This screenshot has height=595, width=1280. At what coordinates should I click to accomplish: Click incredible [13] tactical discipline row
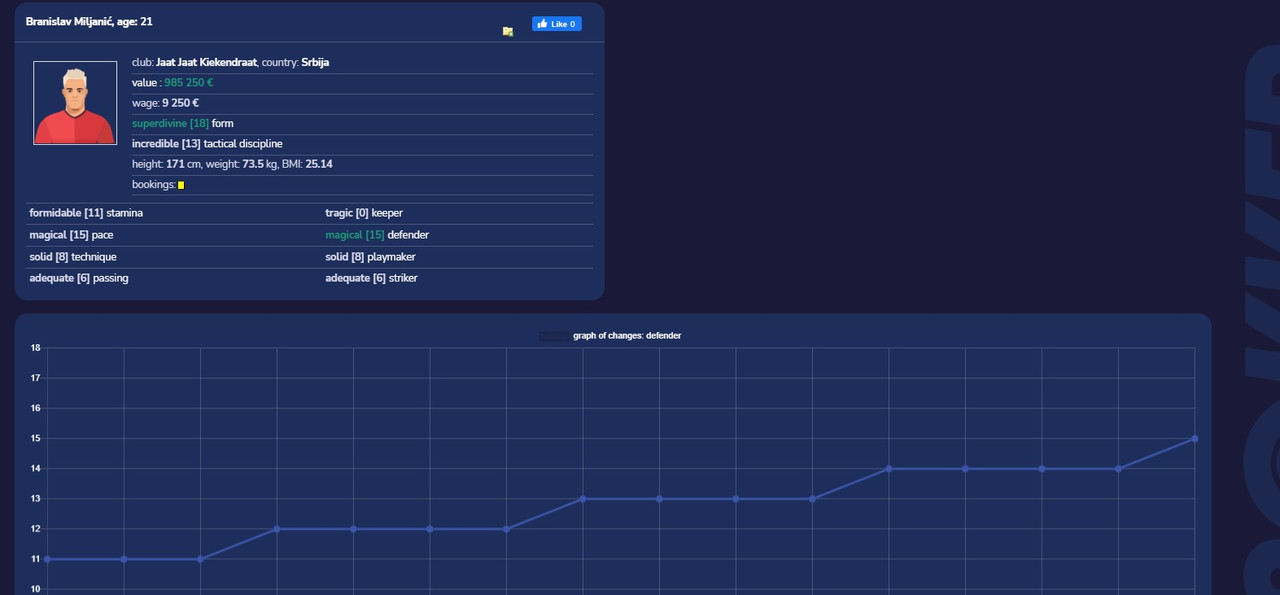[x=362, y=144]
